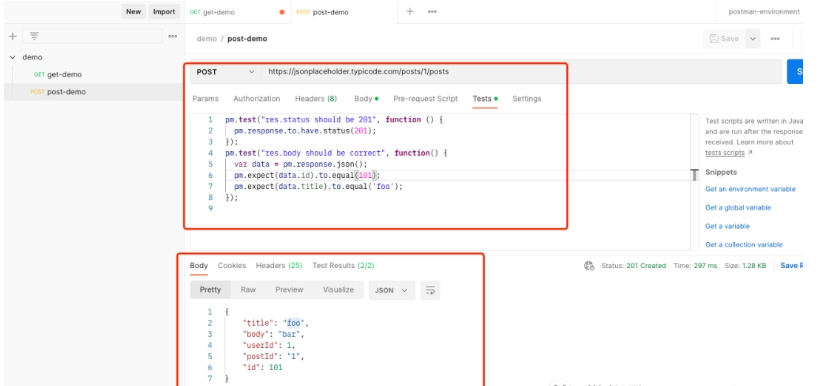Open the JSON format dropdown

click(391, 290)
